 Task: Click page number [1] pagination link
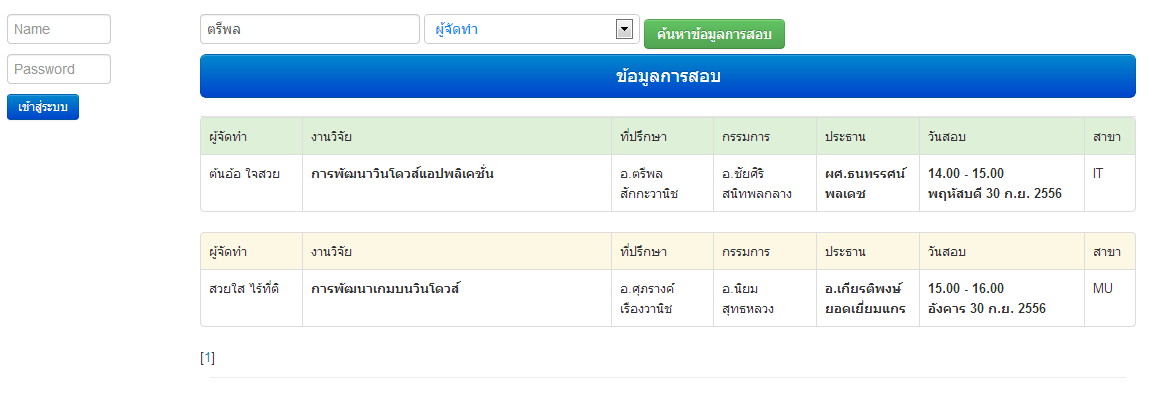coord(207,357)
